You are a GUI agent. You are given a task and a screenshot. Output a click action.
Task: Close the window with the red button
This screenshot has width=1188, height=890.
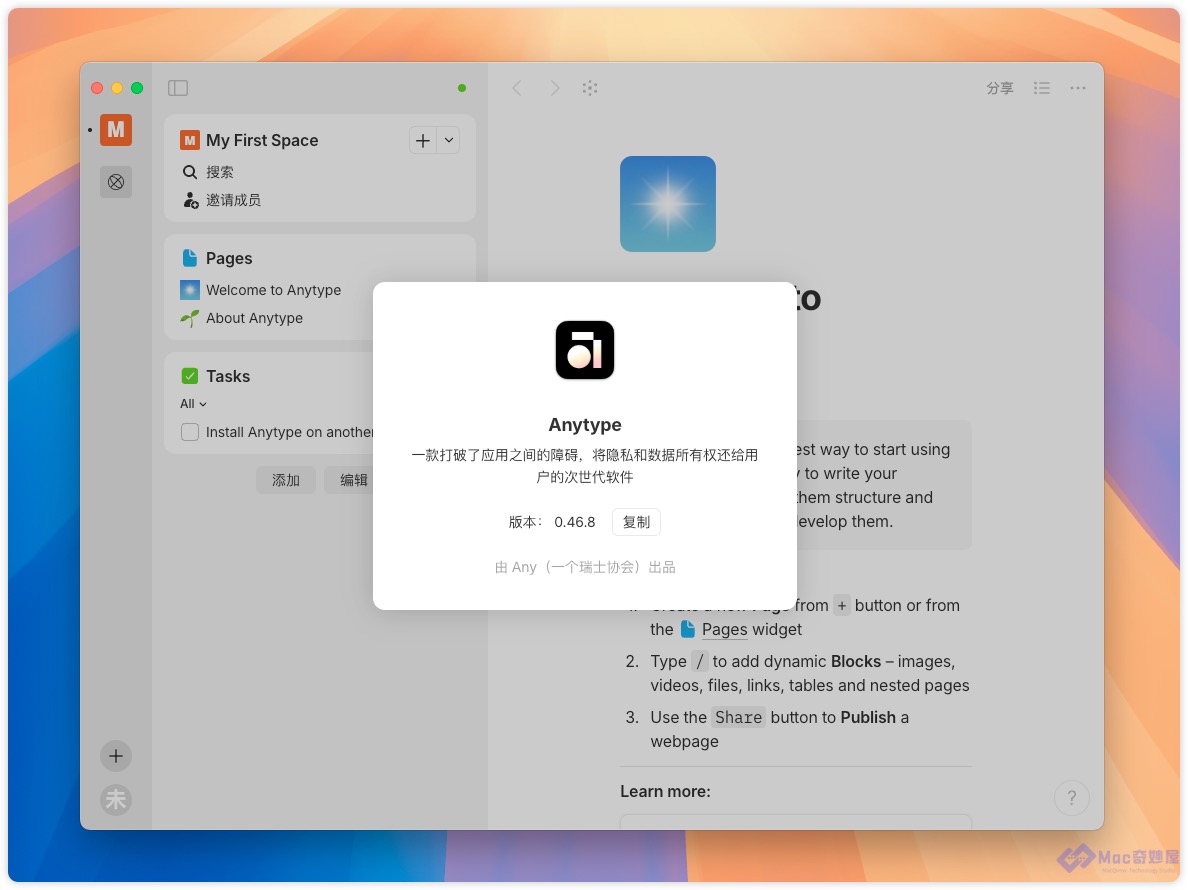97,88
